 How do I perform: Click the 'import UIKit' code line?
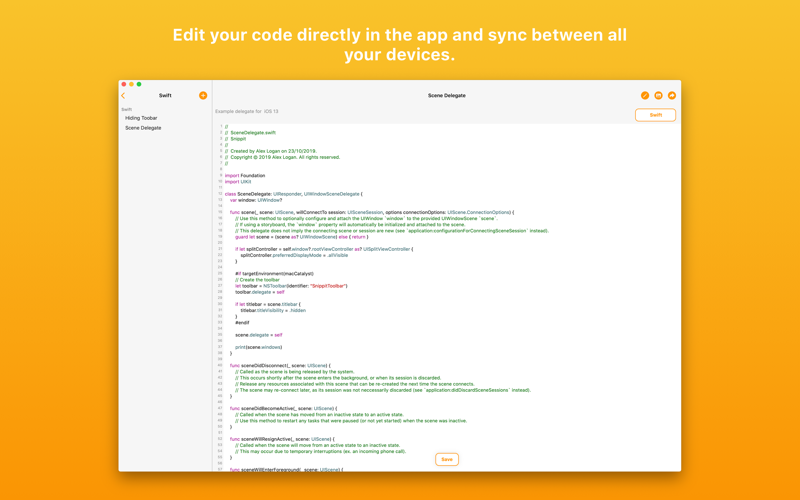238,182
